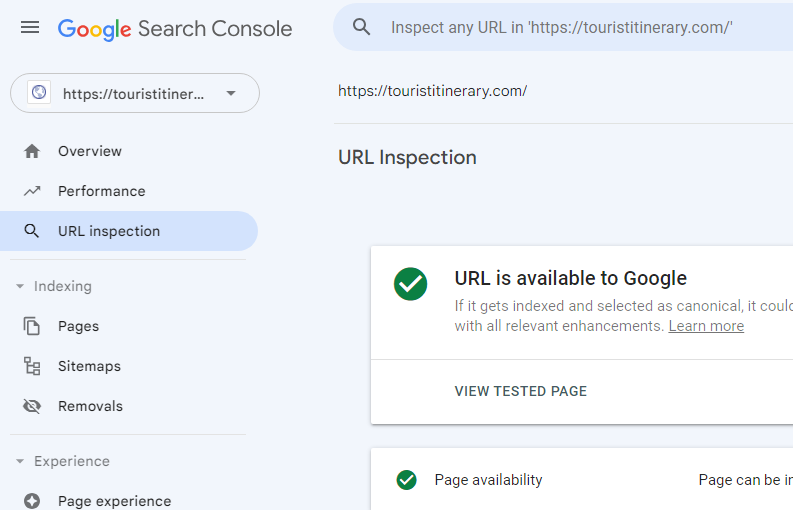Click the Overview home icon

(32, 151)
